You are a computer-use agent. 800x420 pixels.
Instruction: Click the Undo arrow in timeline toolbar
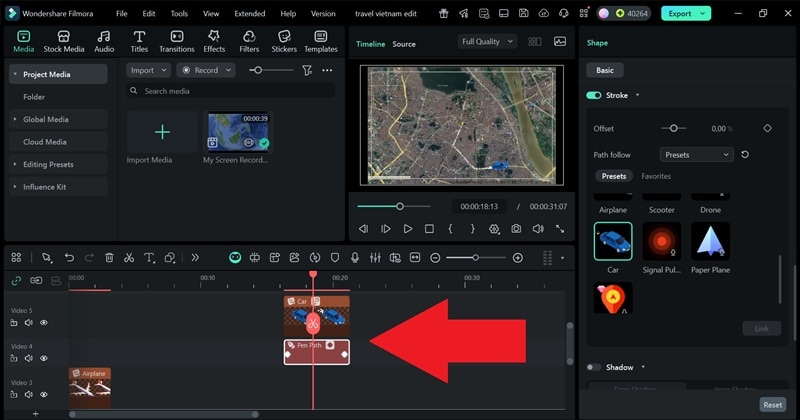tap(69, 258)
